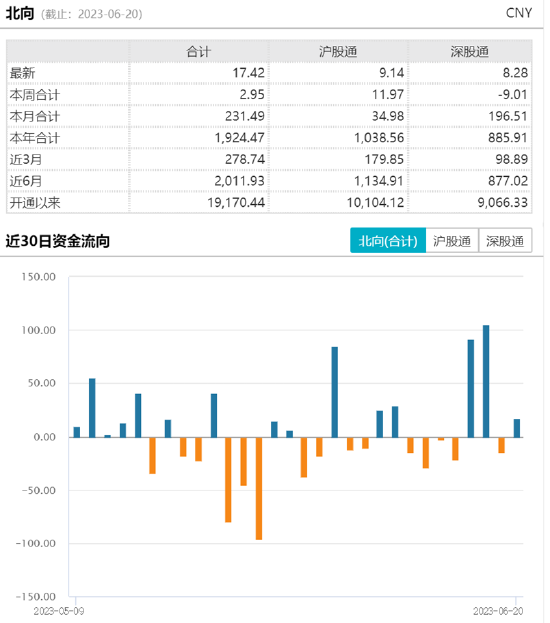Click the cumulative total 19,170.44
The height and width of the screenshot is (623, 550).
pyautogui.click(x=236, y=203)
